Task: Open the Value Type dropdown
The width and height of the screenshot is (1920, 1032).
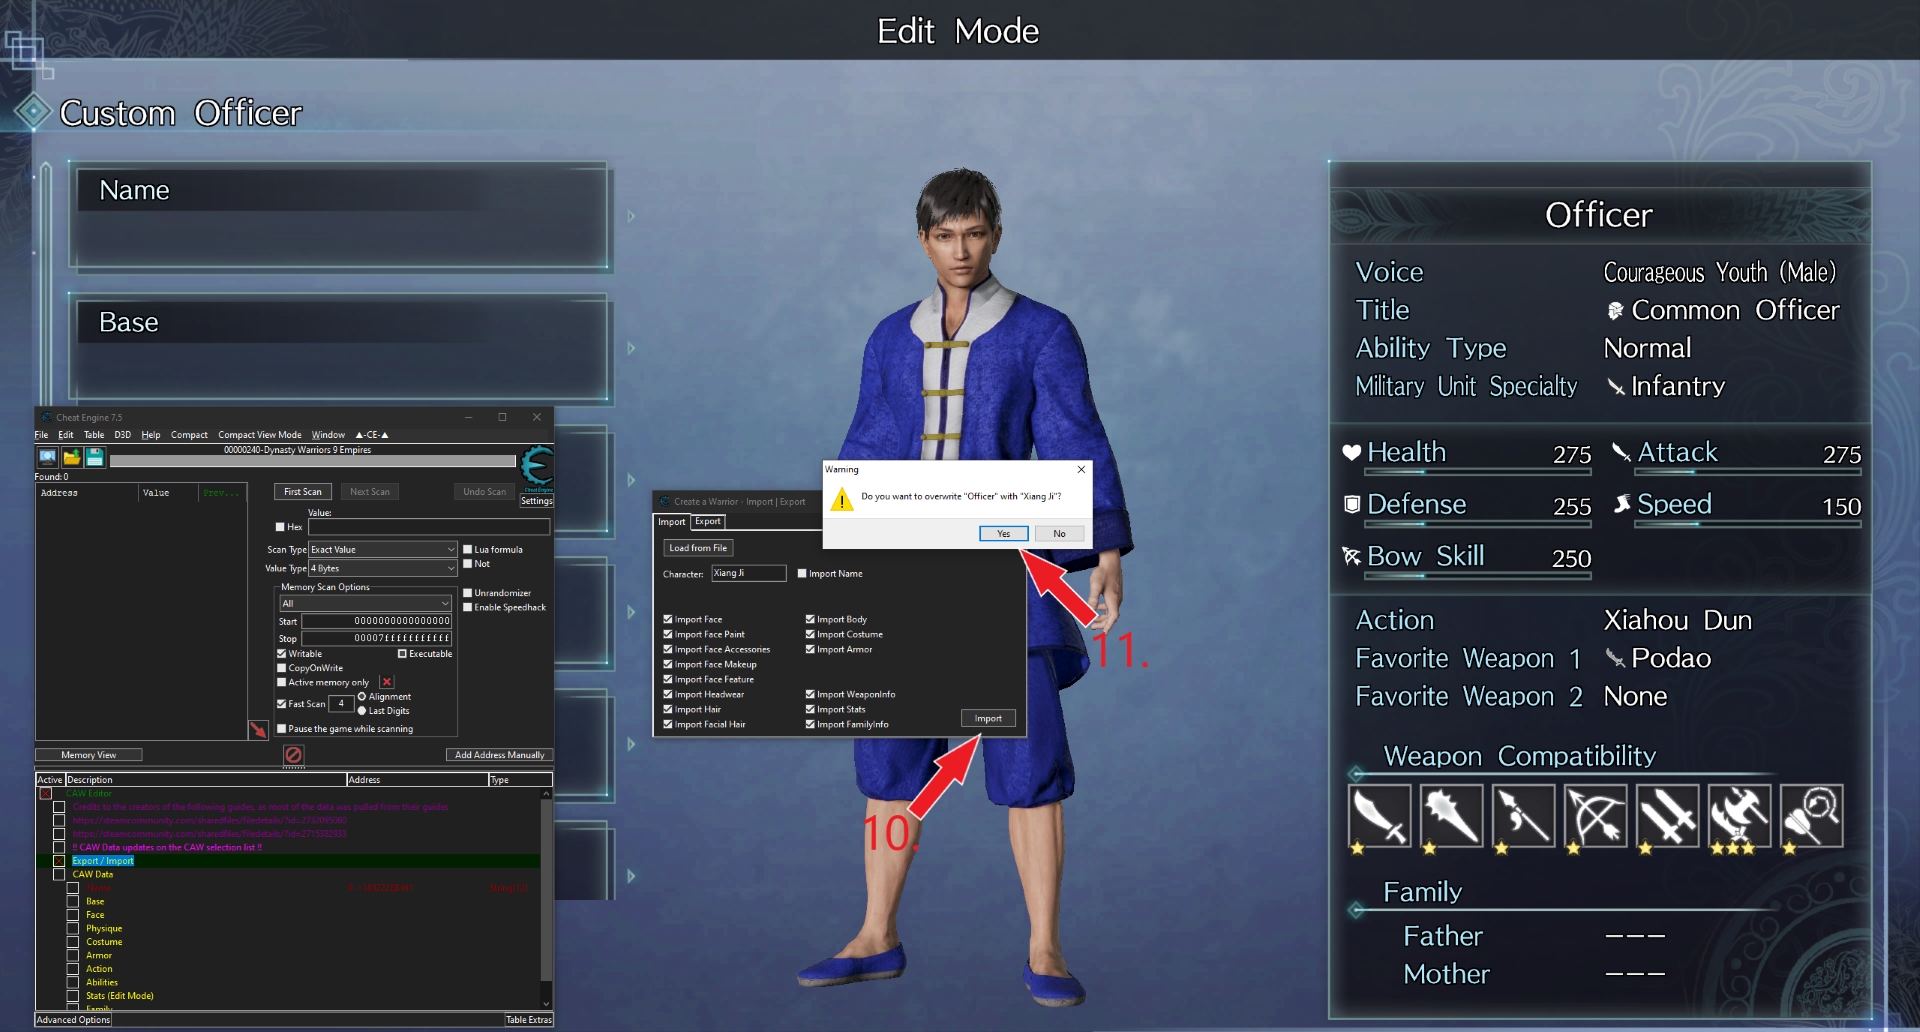Action: 383,569
